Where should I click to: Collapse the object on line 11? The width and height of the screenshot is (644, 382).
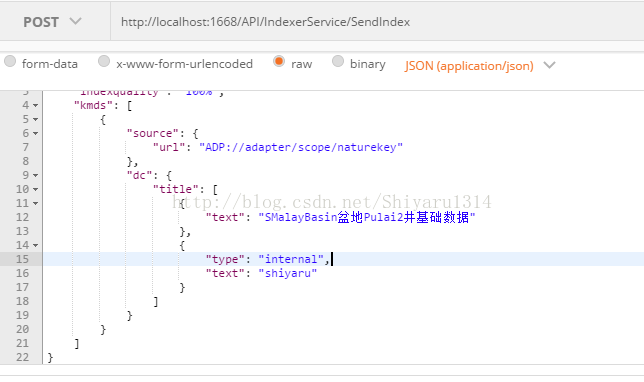[36, 203]
